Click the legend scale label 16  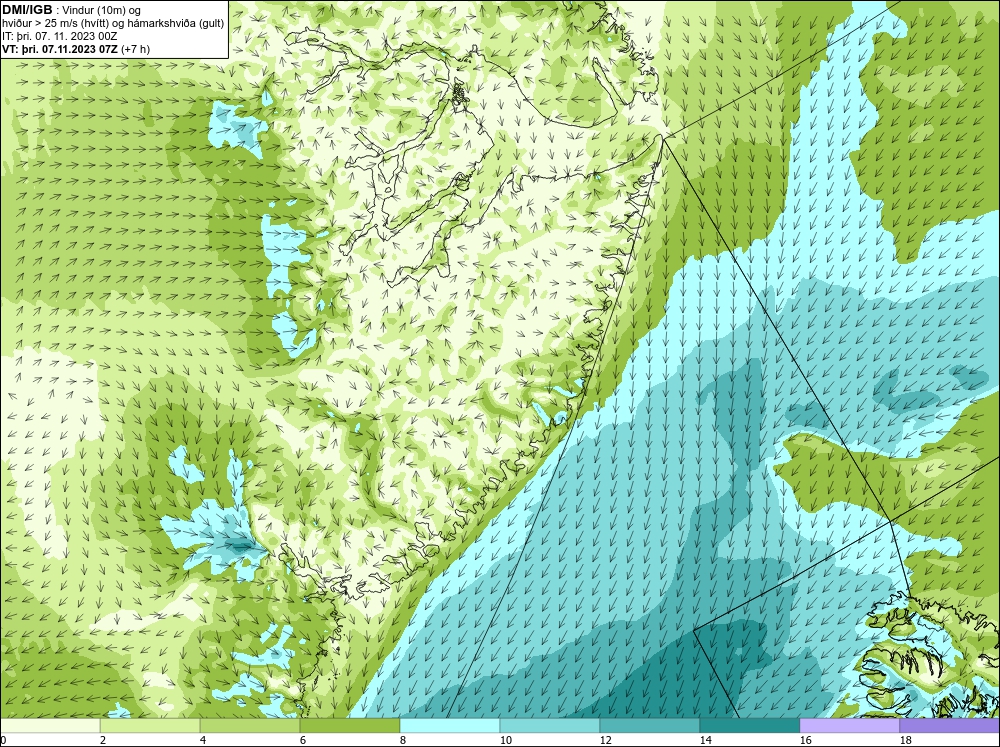805,740
